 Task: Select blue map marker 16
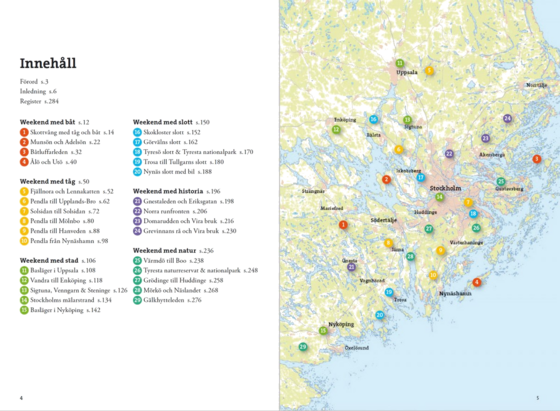(x=374, y=119)
